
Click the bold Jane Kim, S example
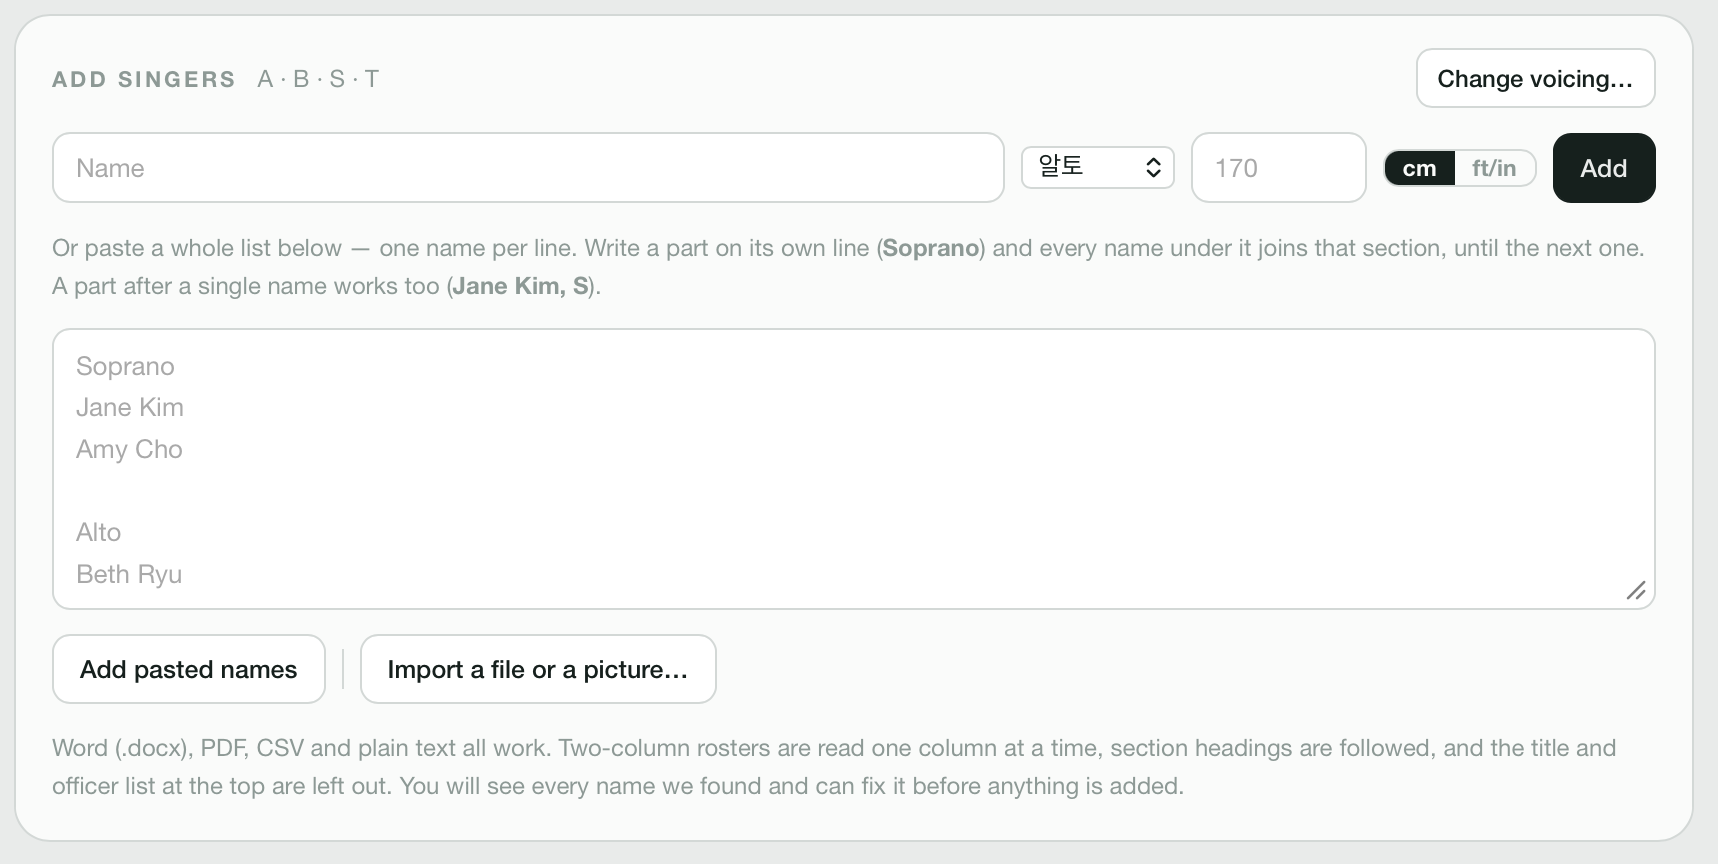(x=520, y=286)
